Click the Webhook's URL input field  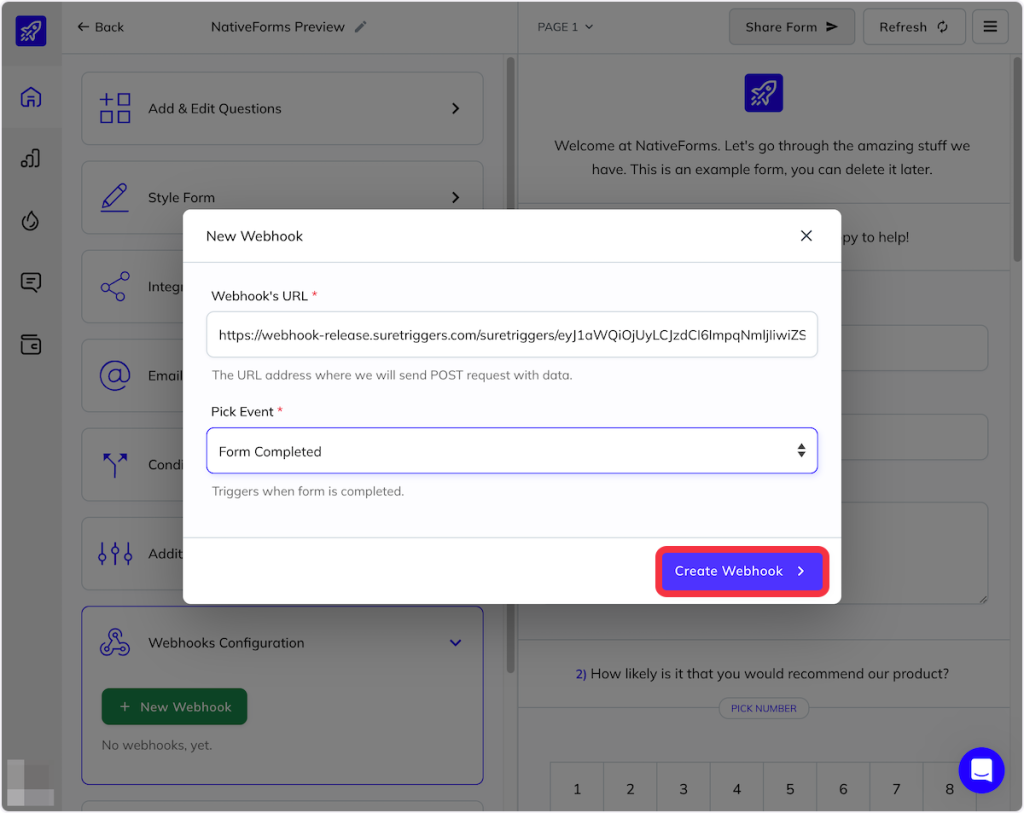point(511,336)
